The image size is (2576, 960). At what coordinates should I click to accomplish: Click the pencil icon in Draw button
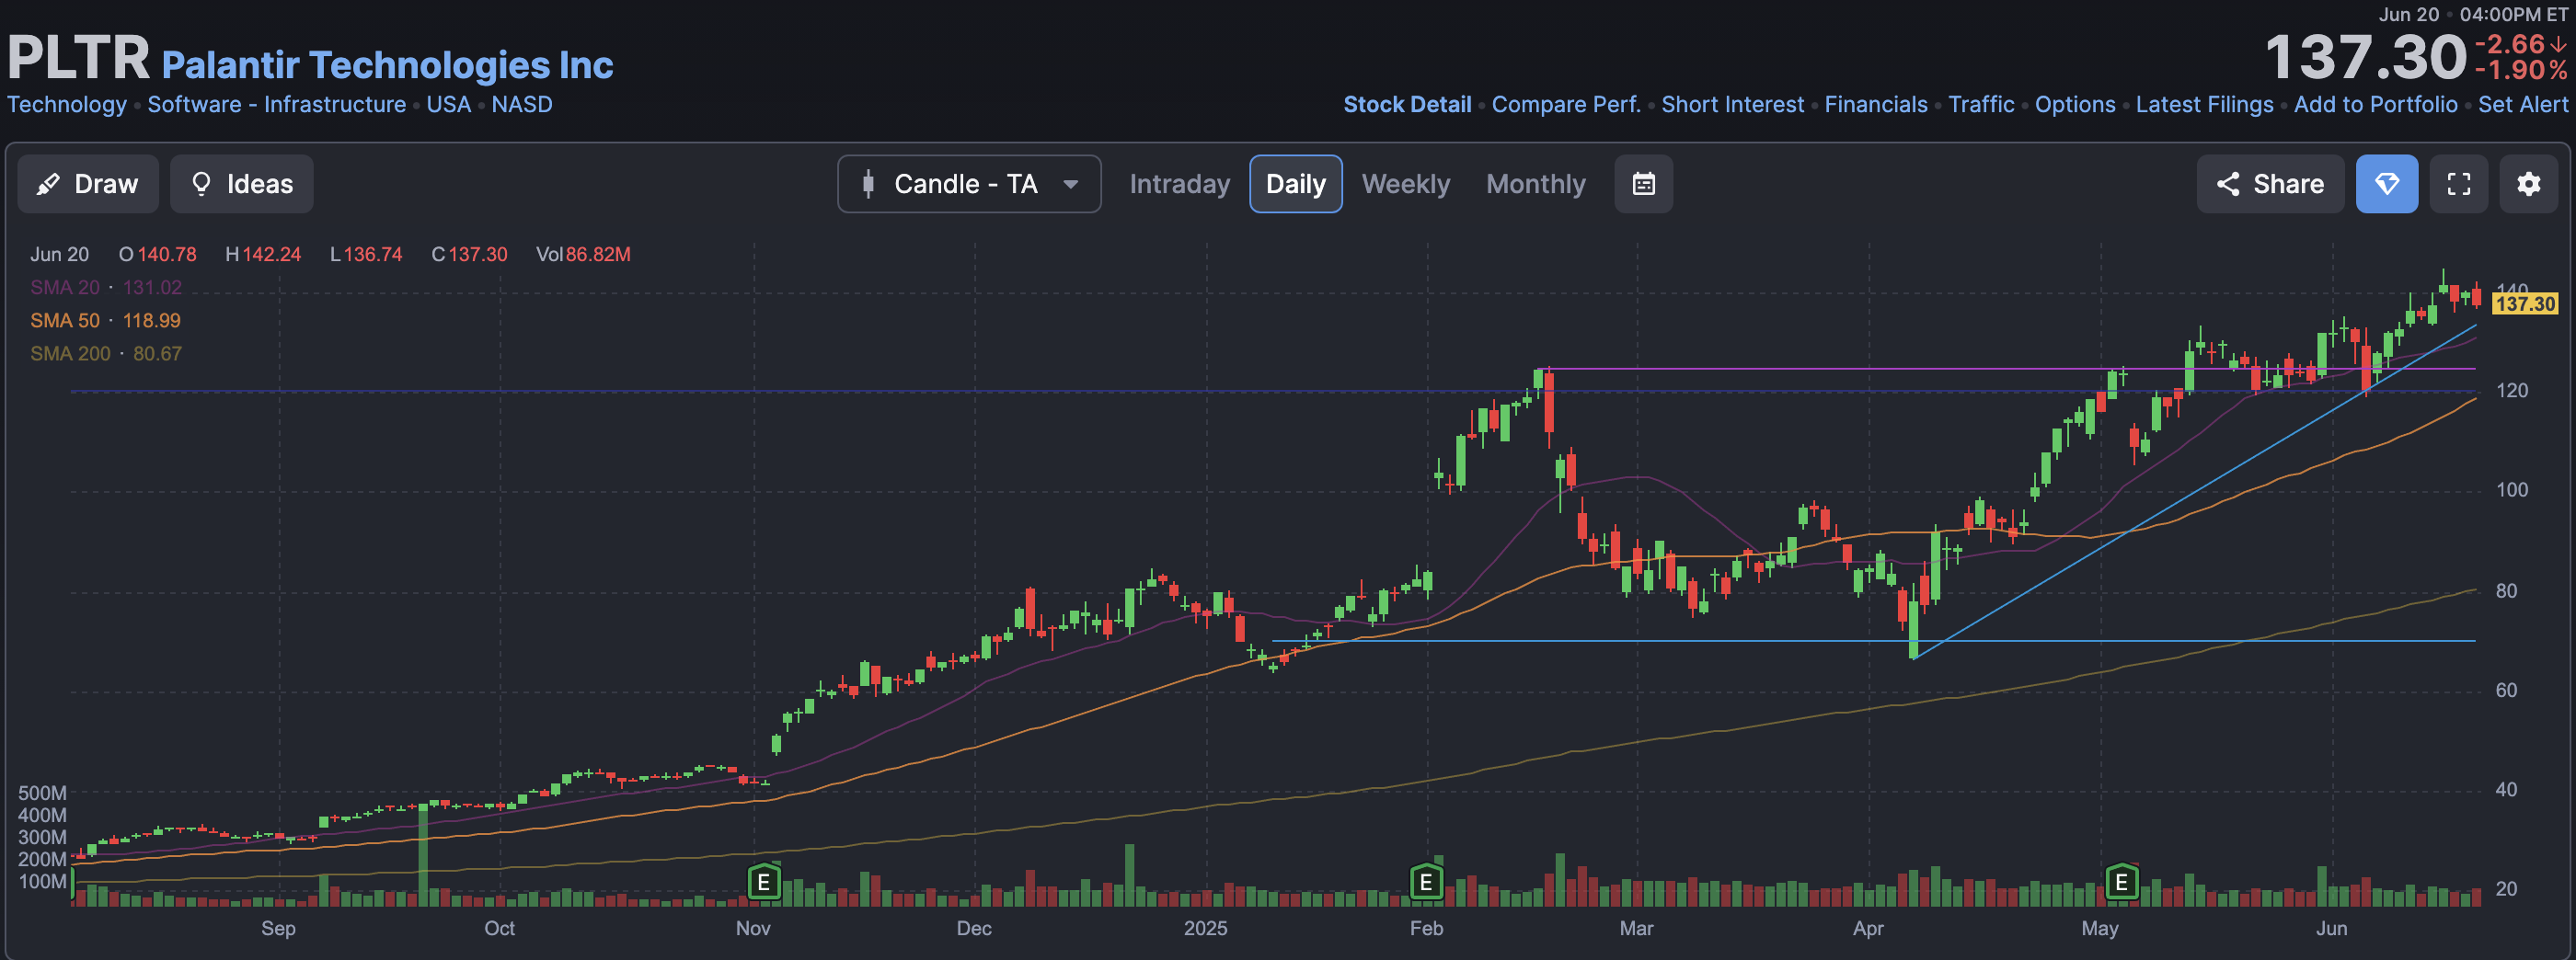[x=47, y=184]
